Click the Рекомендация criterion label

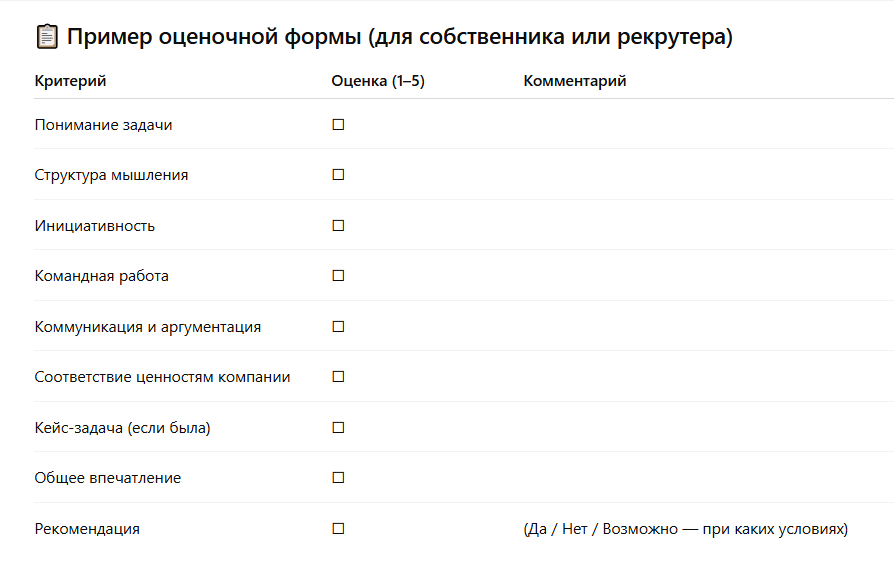coord(87,529)
